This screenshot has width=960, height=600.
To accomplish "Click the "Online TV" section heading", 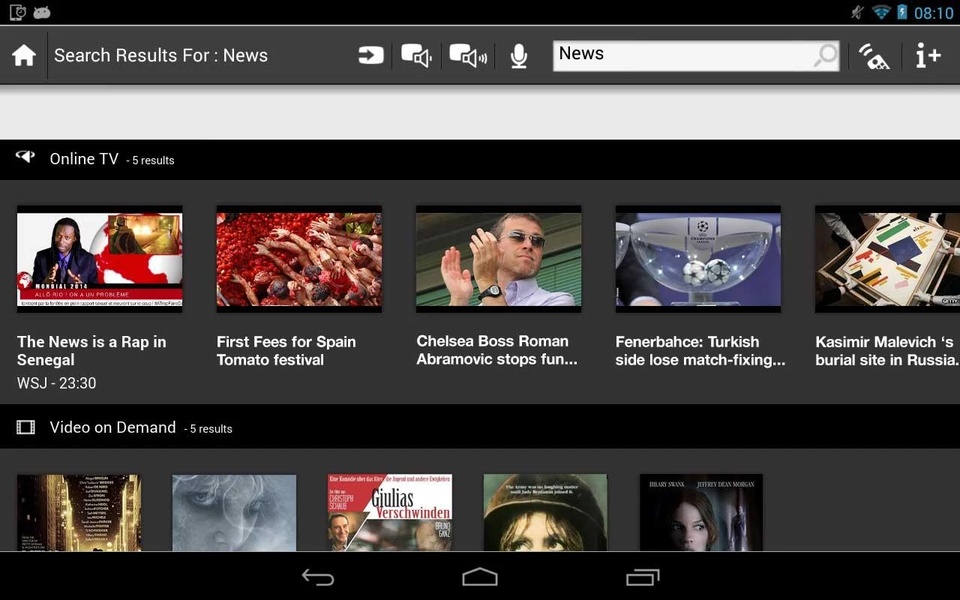I will (84, 159).
